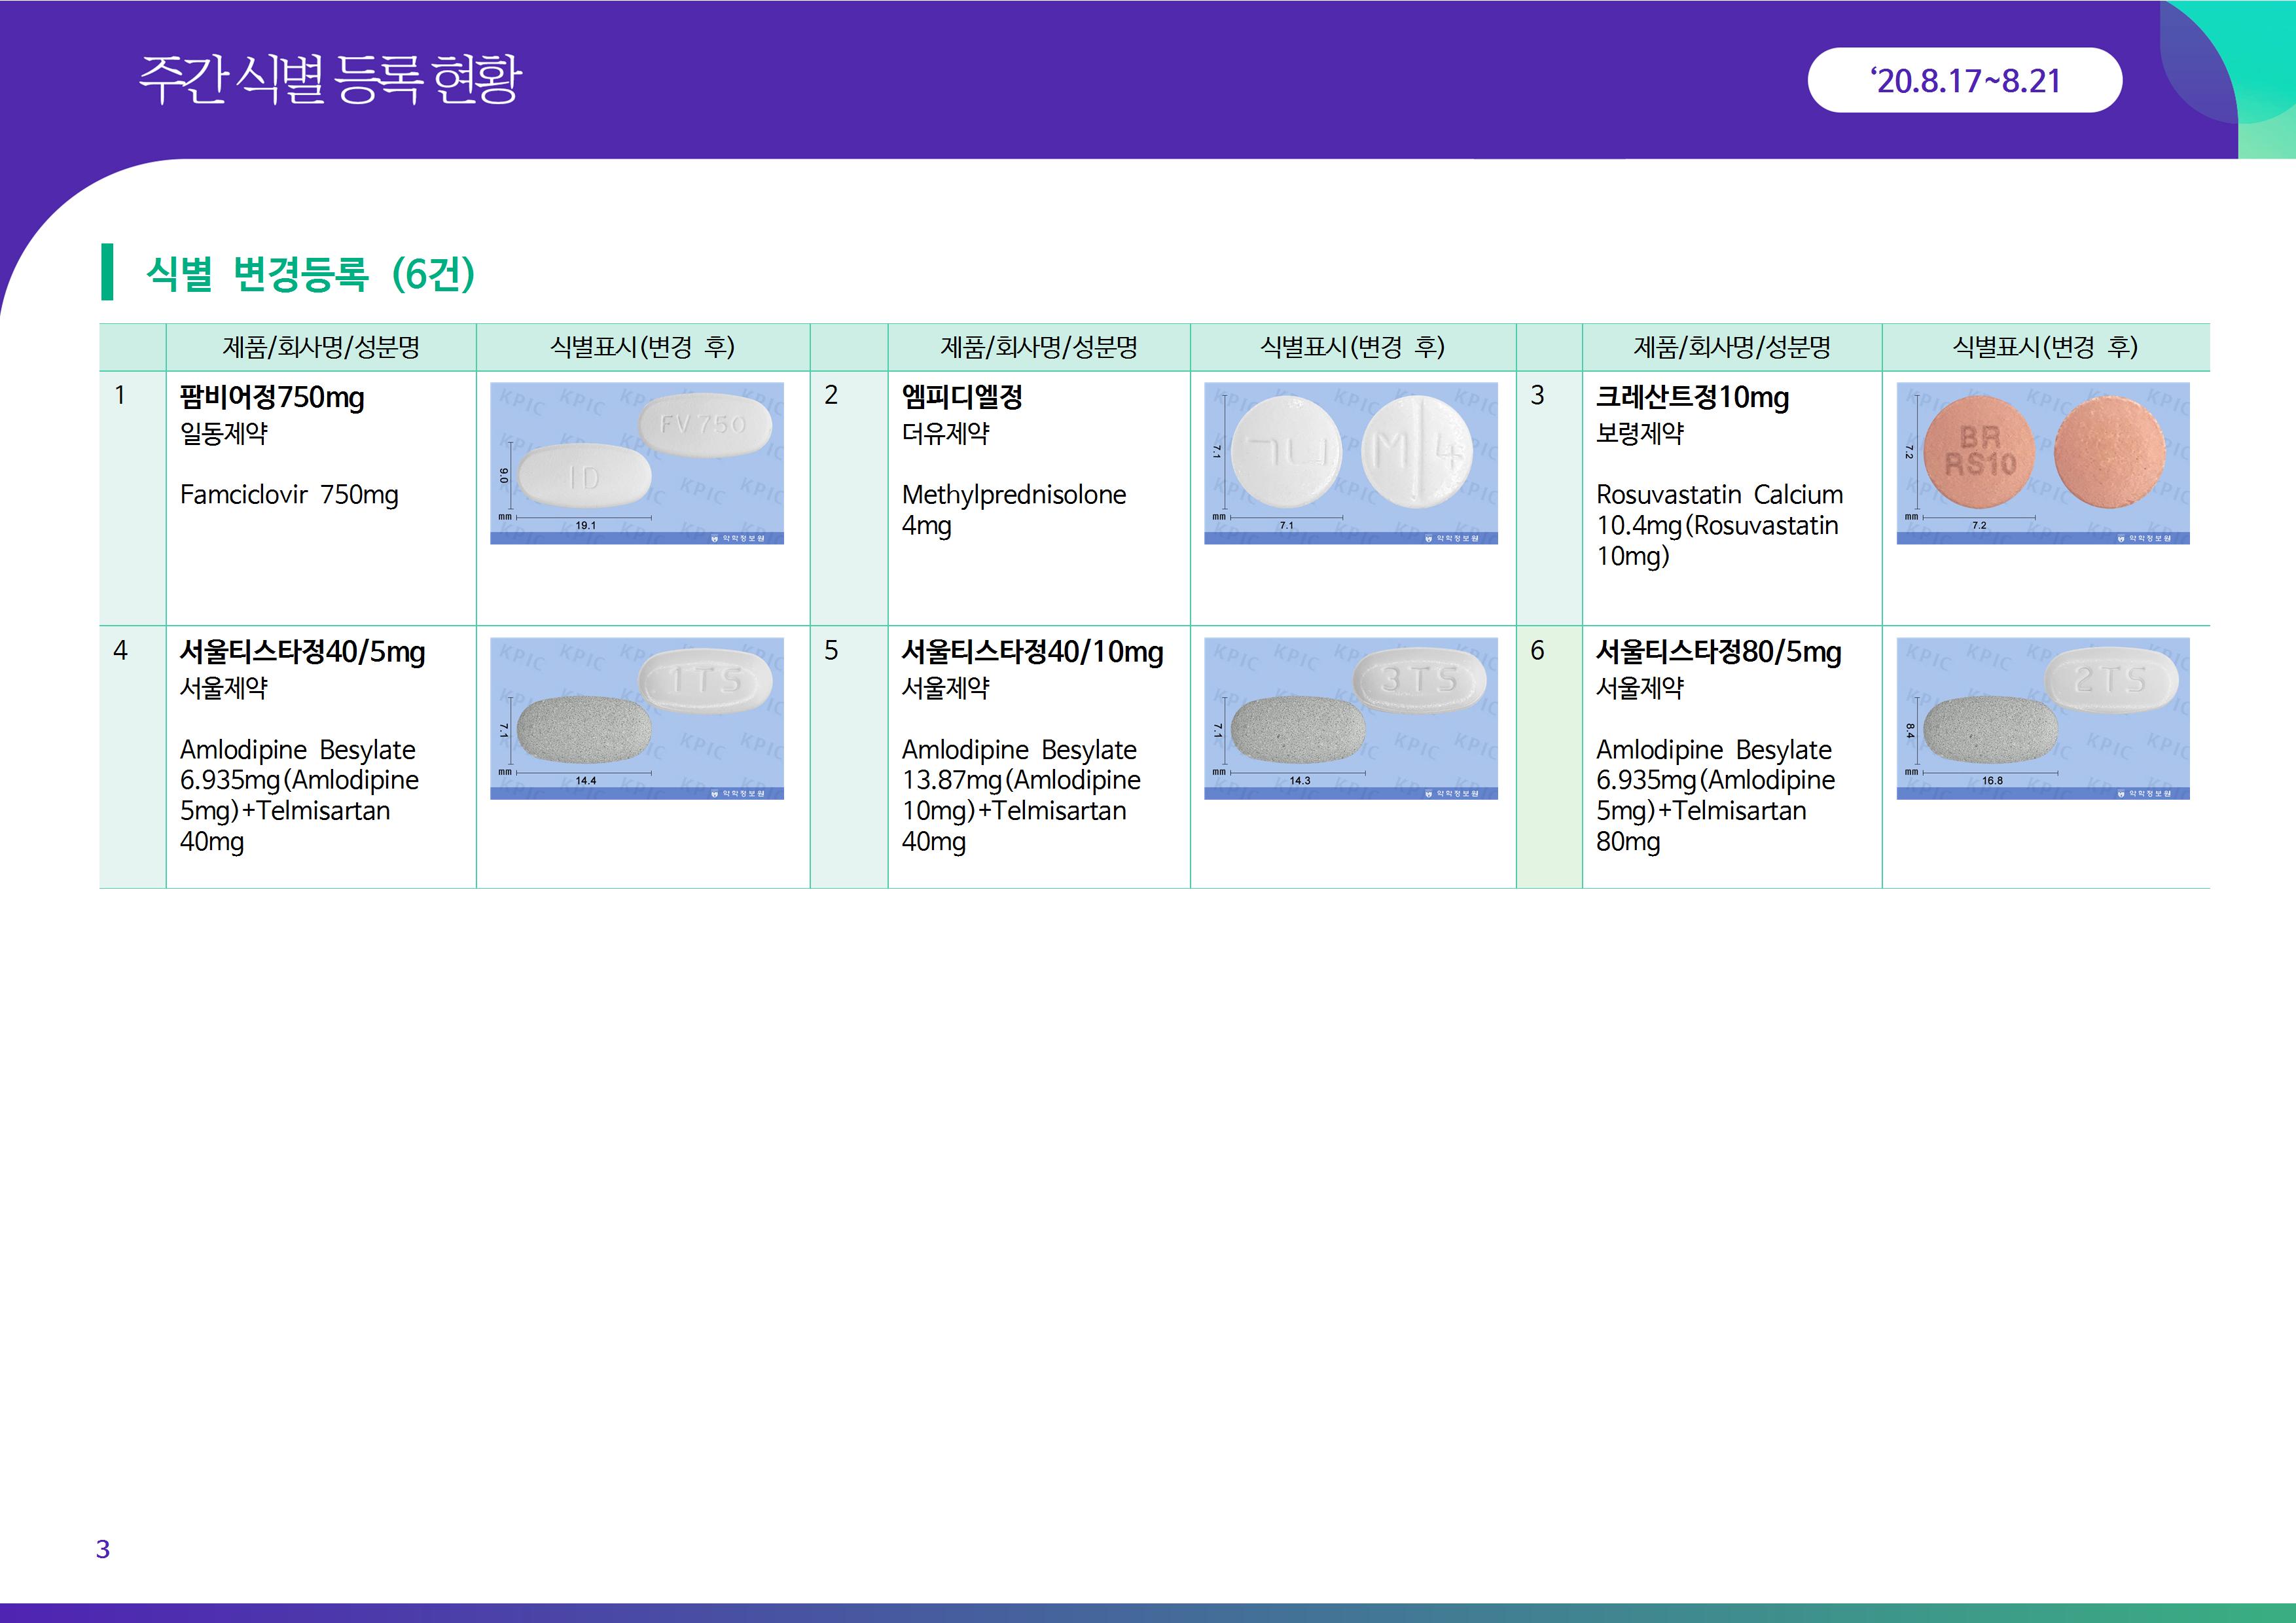Click the 엠피디엘정 pill image
Image resolution: width=2296 pixels, height=1623 pixels.
(1350, 463)
